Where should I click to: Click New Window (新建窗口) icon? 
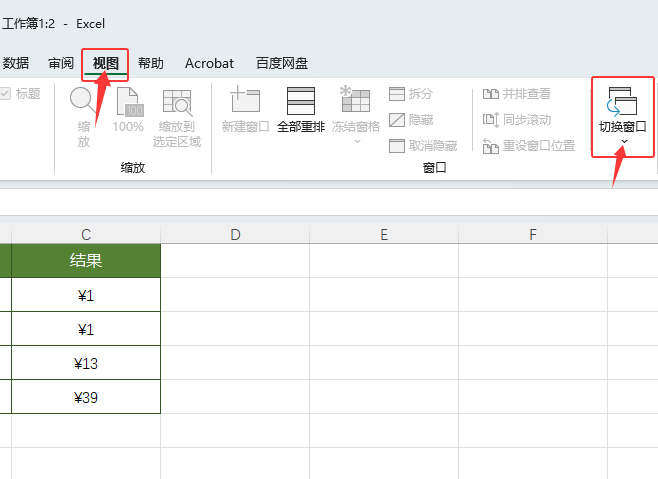pyautogui.click(x=245, y=99)
